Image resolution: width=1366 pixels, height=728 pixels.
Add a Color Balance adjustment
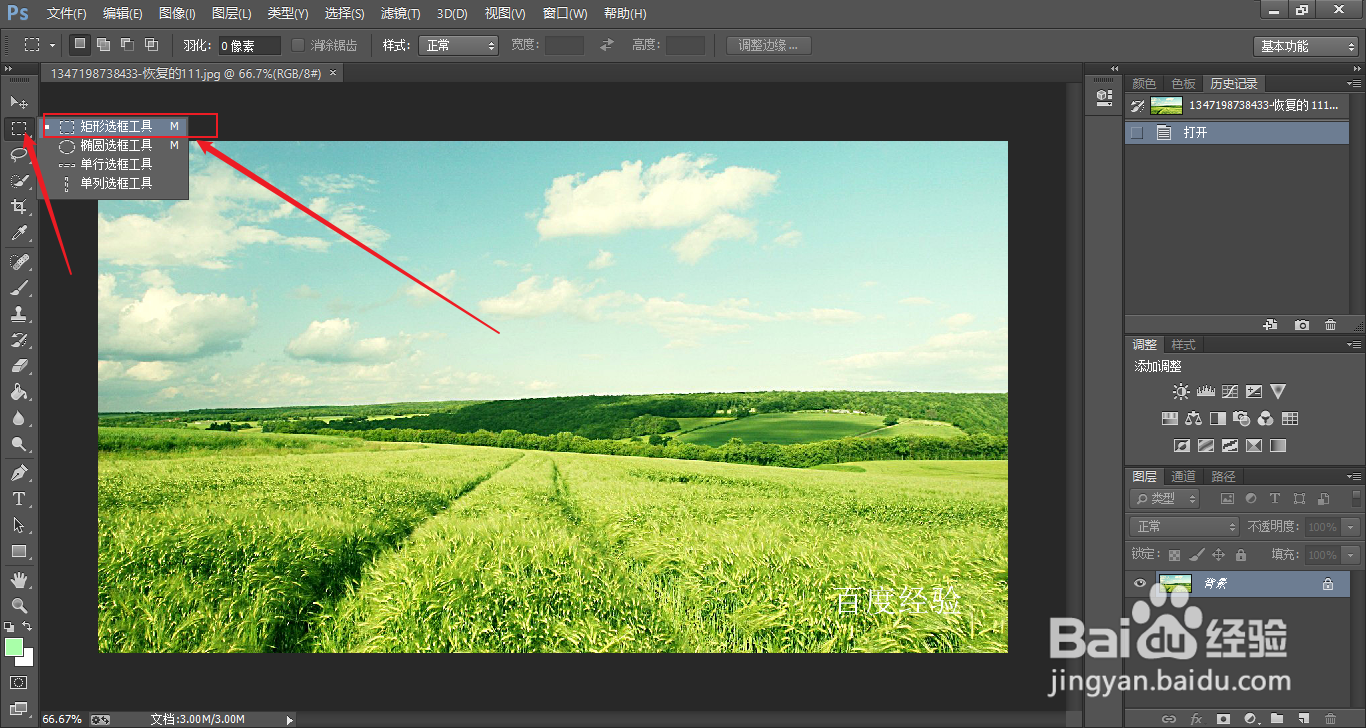(1193, 419)
